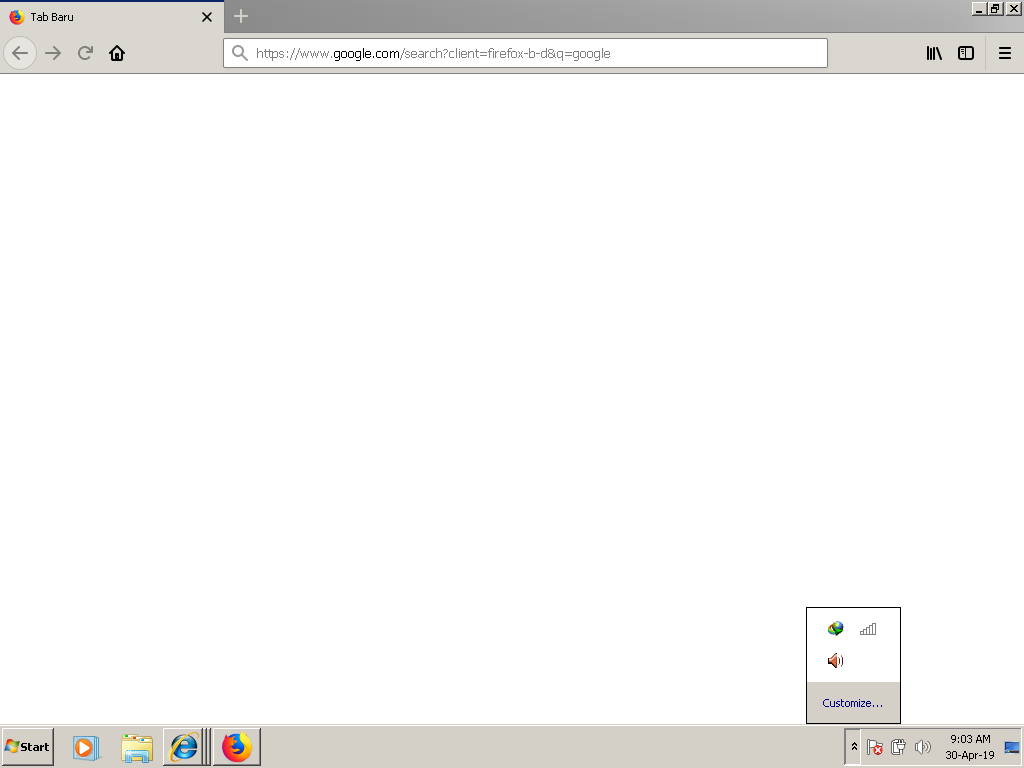Reload the current page

(85, 53)
